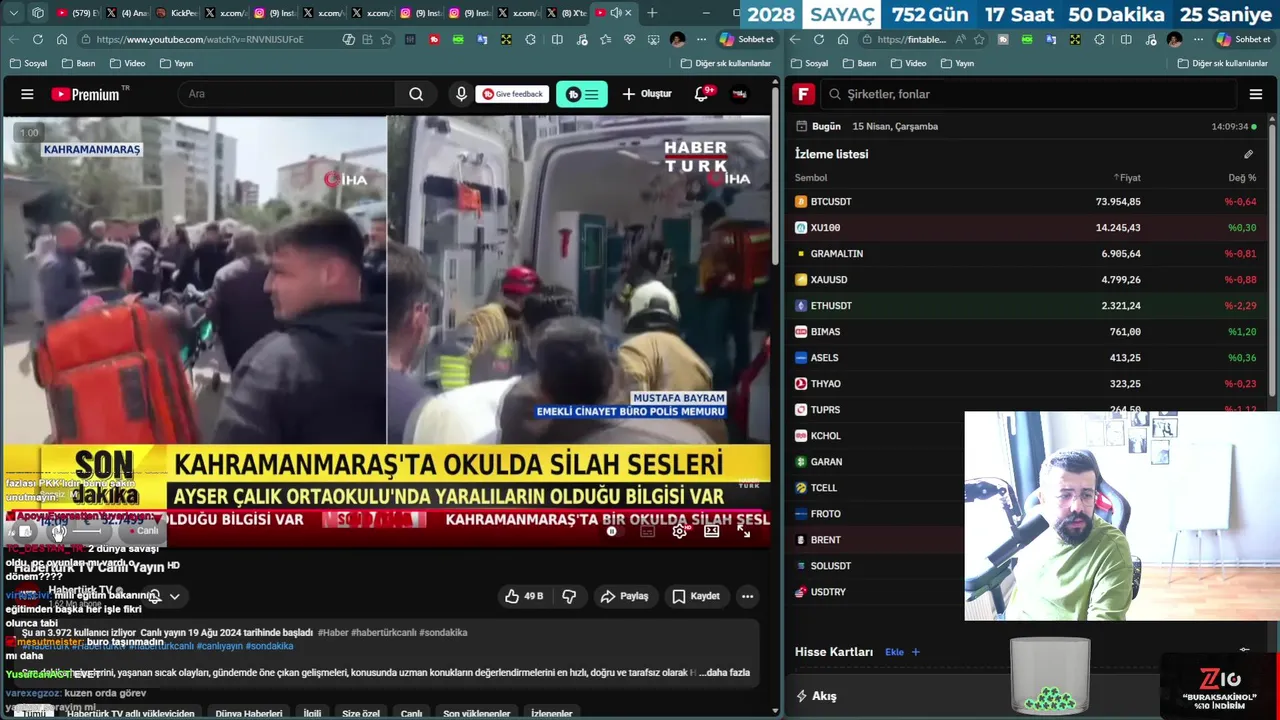Open extensions puzzle icon in right browser
This screenshot has height=720, width=1280.
point(1099,39)
